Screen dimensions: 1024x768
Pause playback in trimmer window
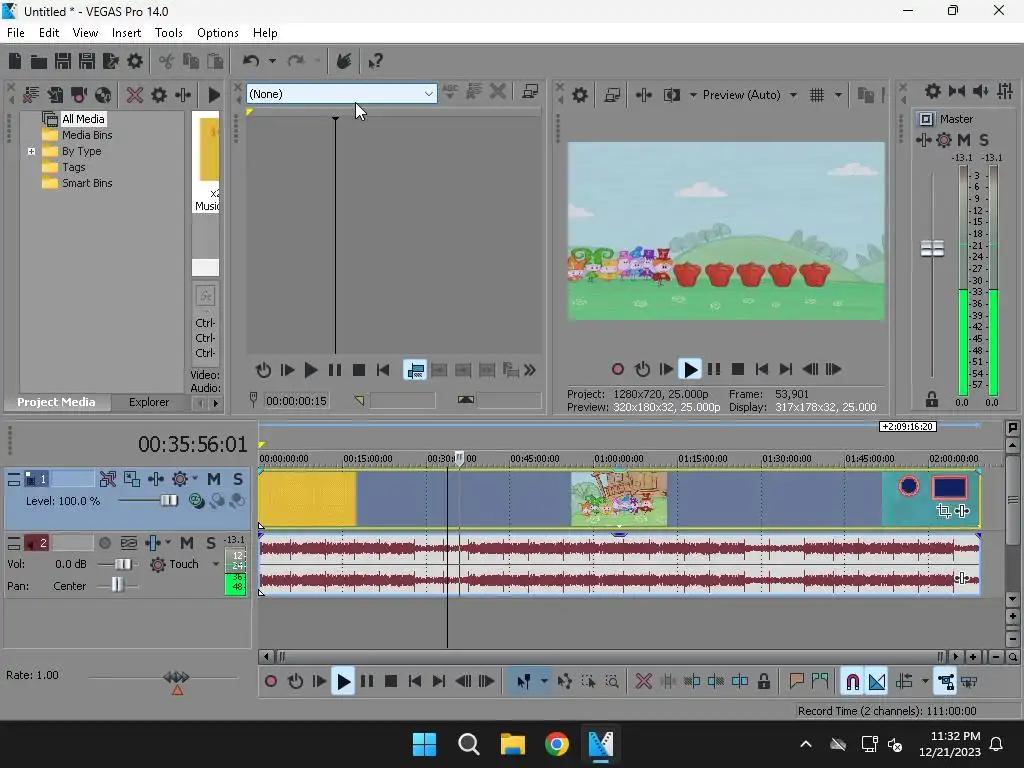tap(334, 370)
